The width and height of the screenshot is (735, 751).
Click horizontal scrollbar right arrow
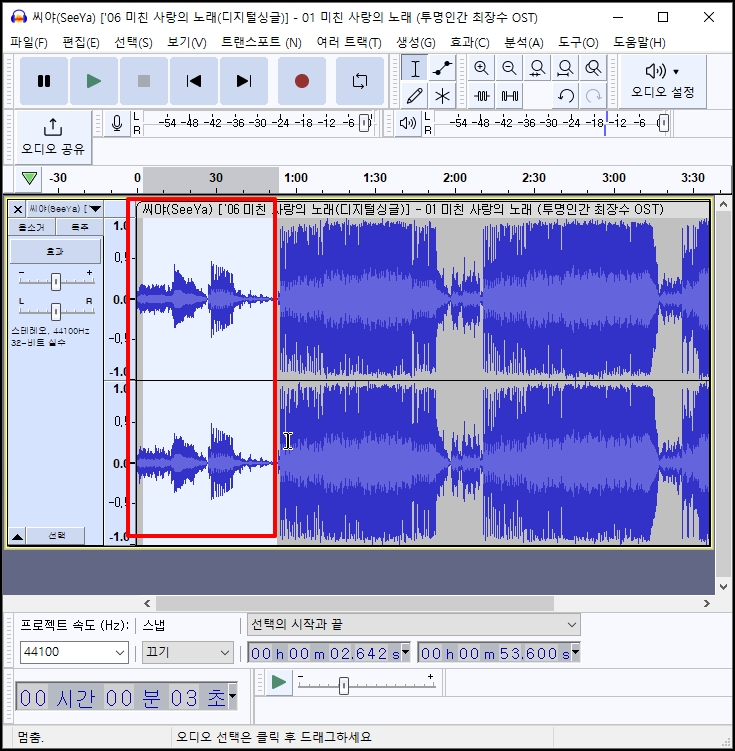tap(707, 603)
